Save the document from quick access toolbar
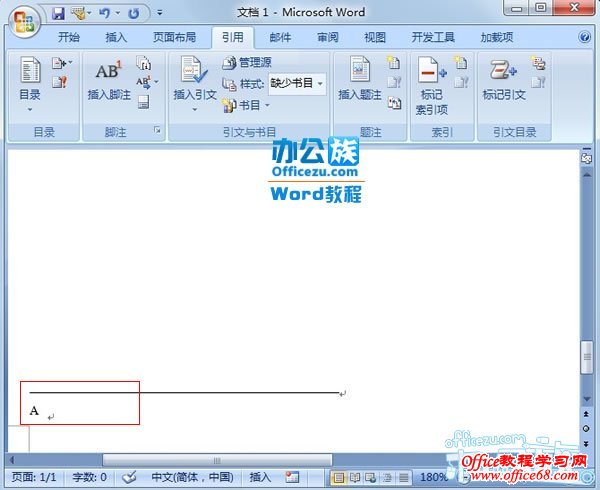This screenshot has height=490, width=600. point(58,14)
